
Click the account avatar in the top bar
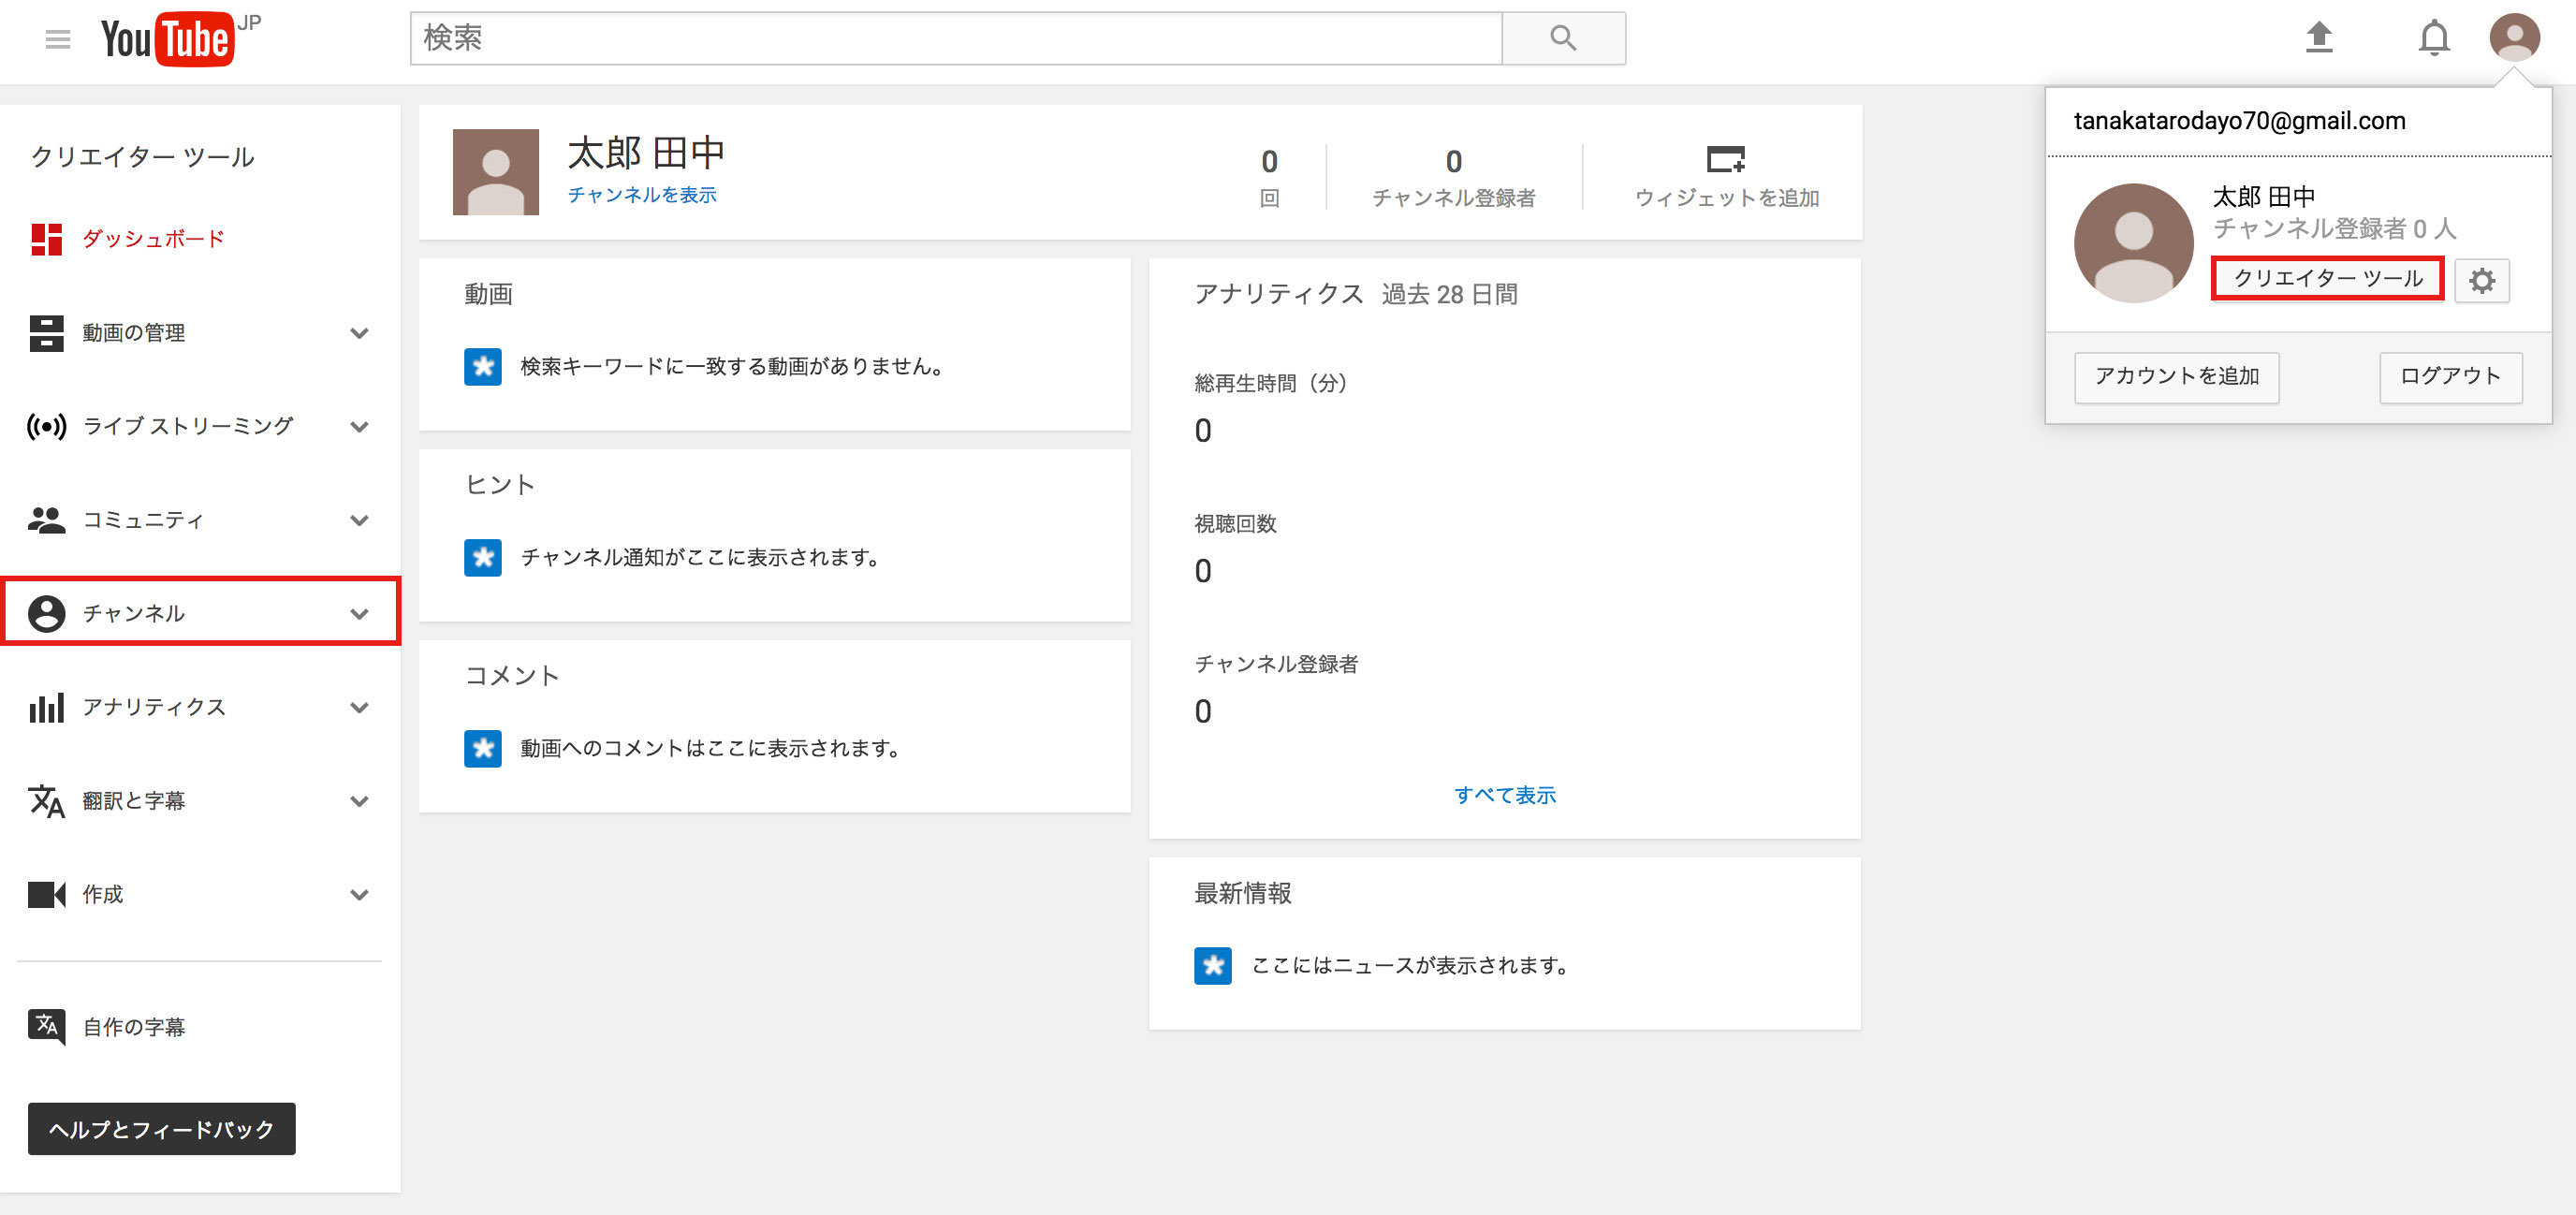2514,38
